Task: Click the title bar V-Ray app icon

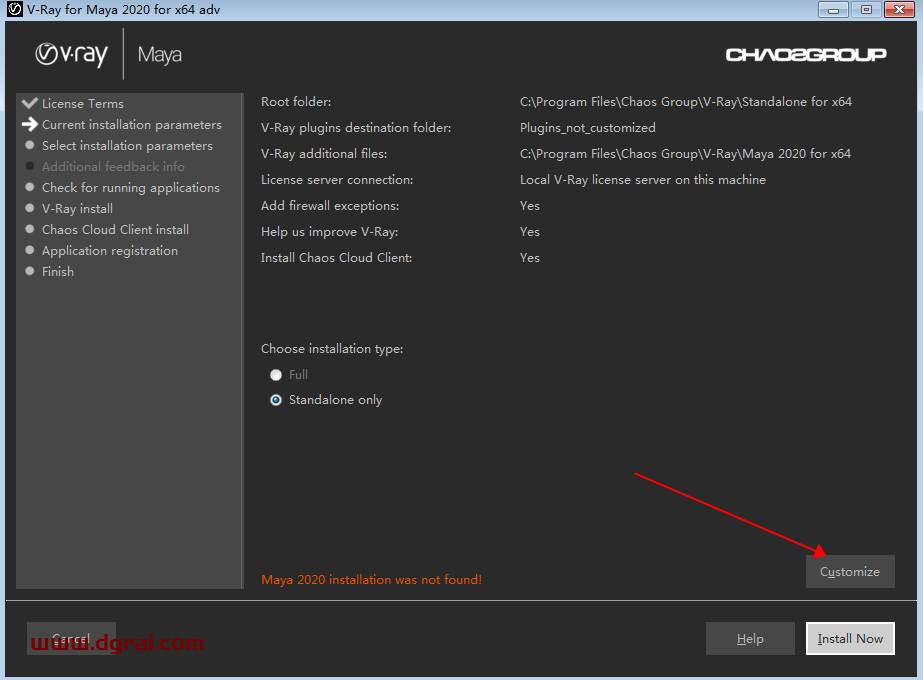Action: pos(15,10)
